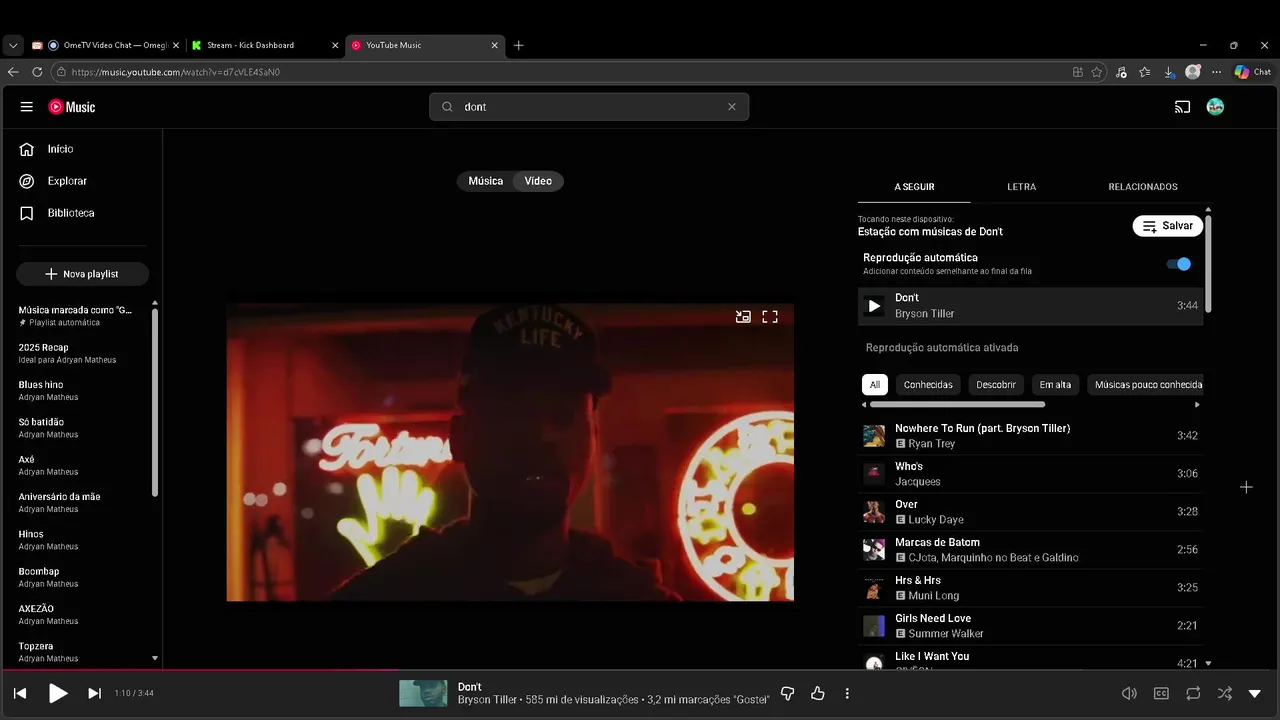
Task: Click the filter chips horizontal scrollbar
Action: (x=957, y=405)
